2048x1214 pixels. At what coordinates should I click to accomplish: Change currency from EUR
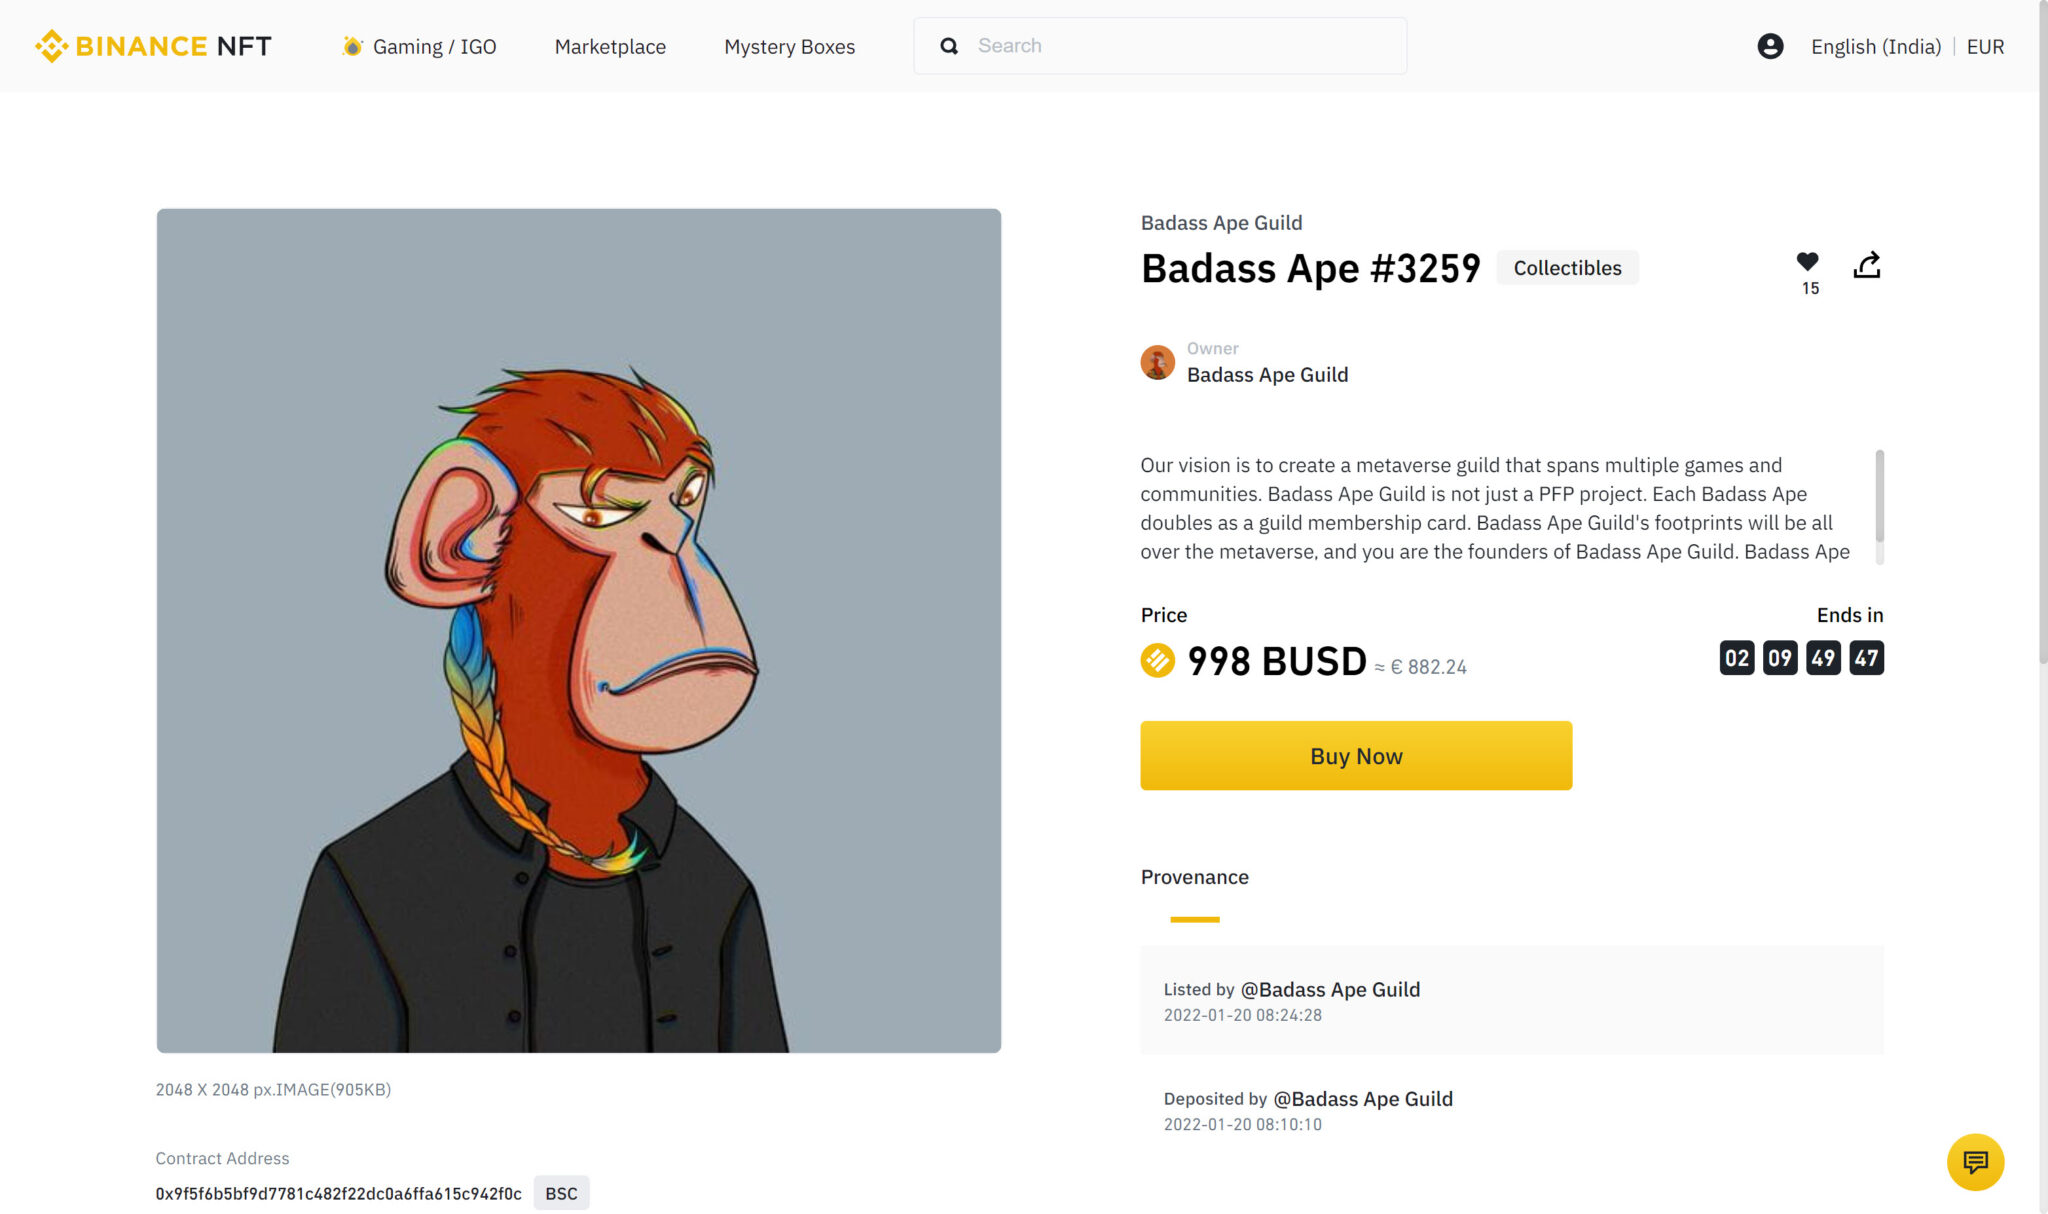1985,46
